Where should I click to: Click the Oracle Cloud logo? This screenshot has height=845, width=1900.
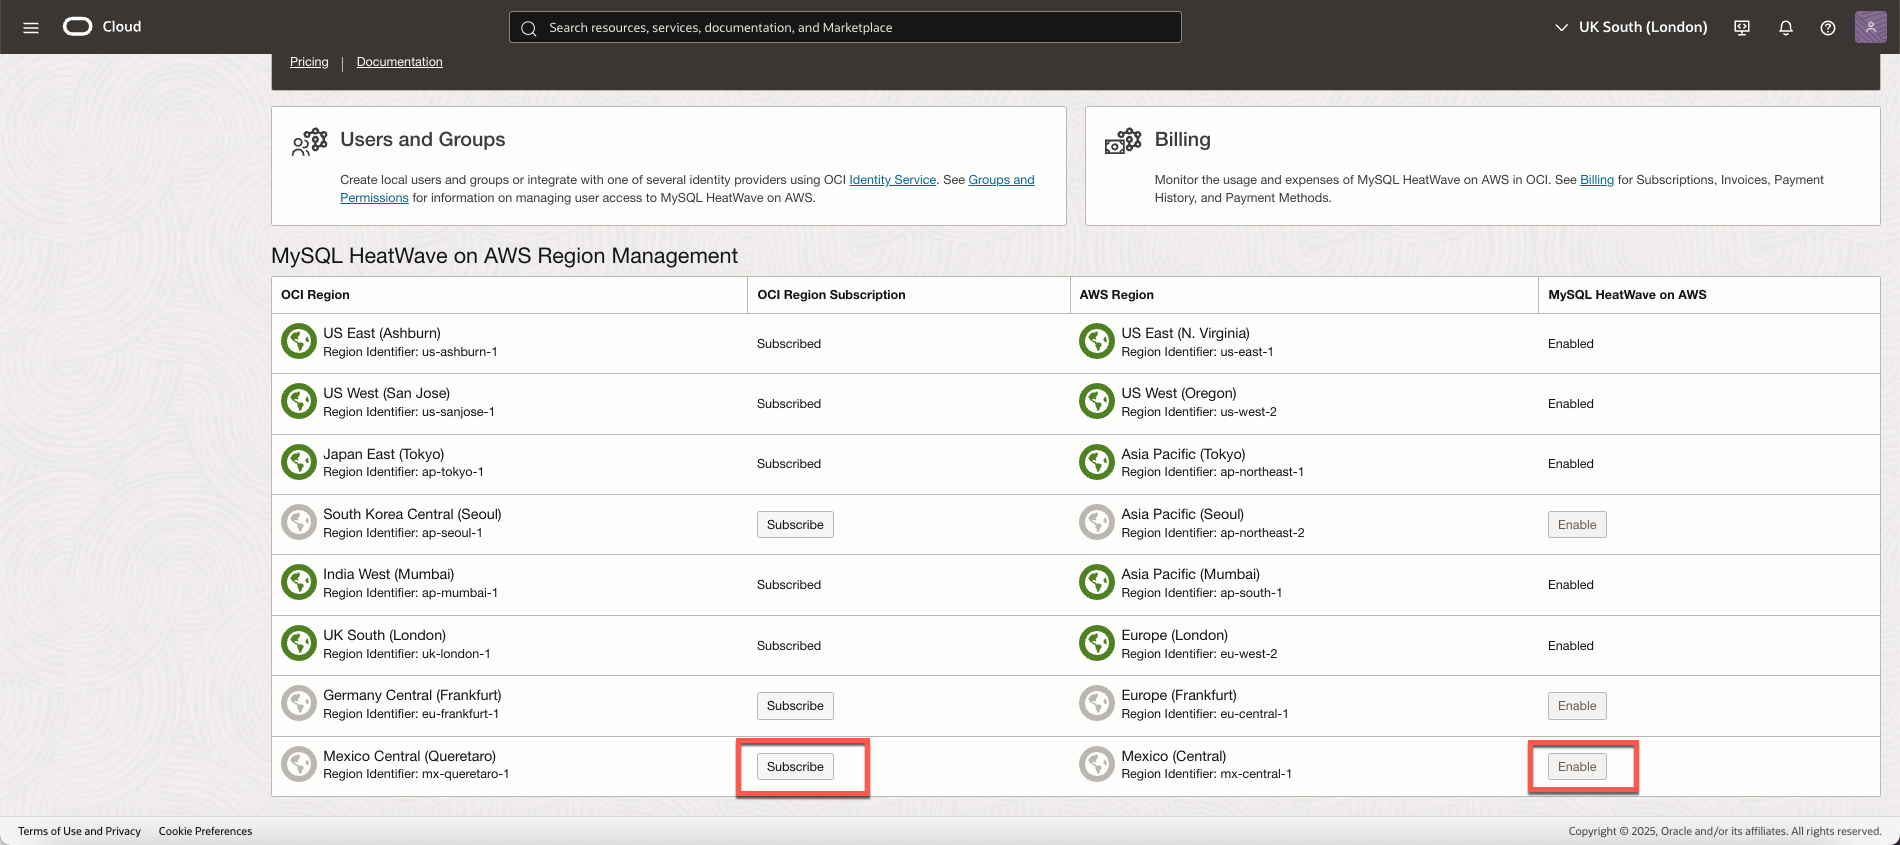[78, 27]
